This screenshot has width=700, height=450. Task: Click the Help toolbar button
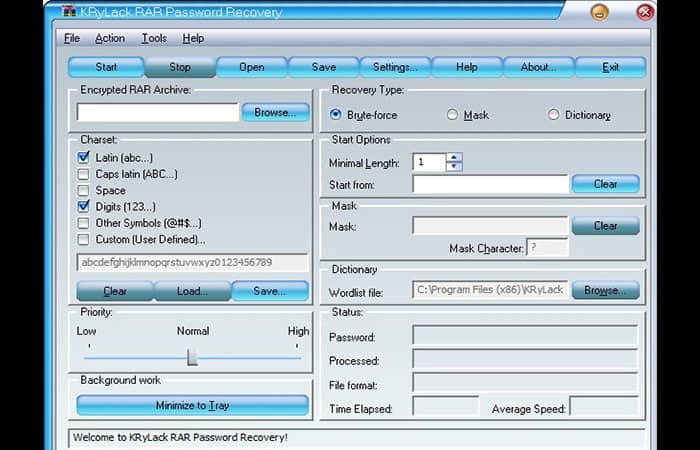point(467,67)
